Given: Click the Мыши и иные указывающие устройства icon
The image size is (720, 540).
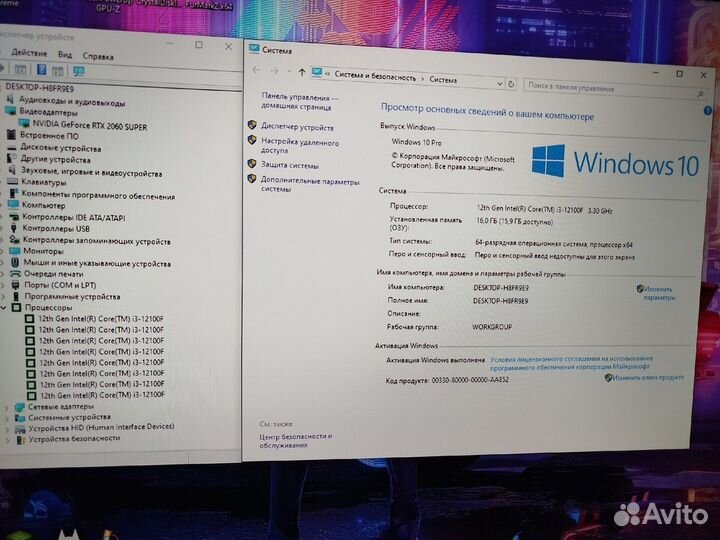Looking at the screenshot, I should pyautogui.click(x=15, y=262).
